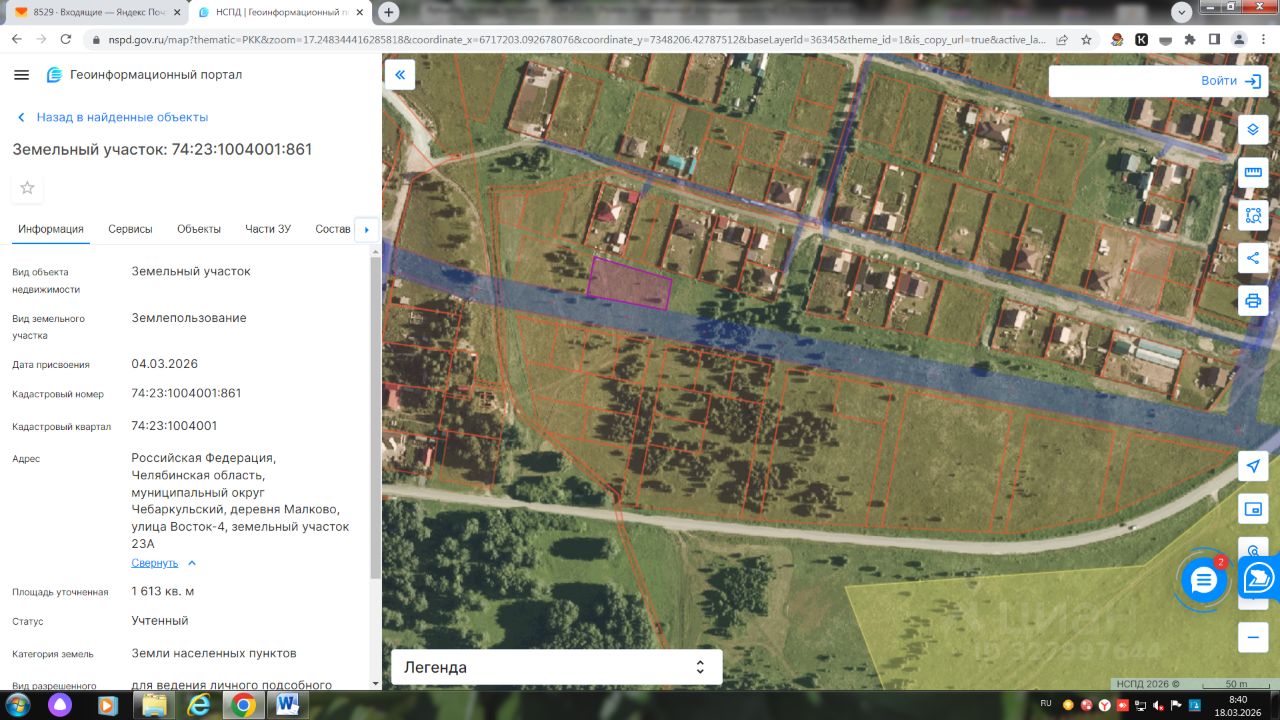Close the НСПД browser tab
The height and width of the screenshot is (720, 1280).
point(359,12)
